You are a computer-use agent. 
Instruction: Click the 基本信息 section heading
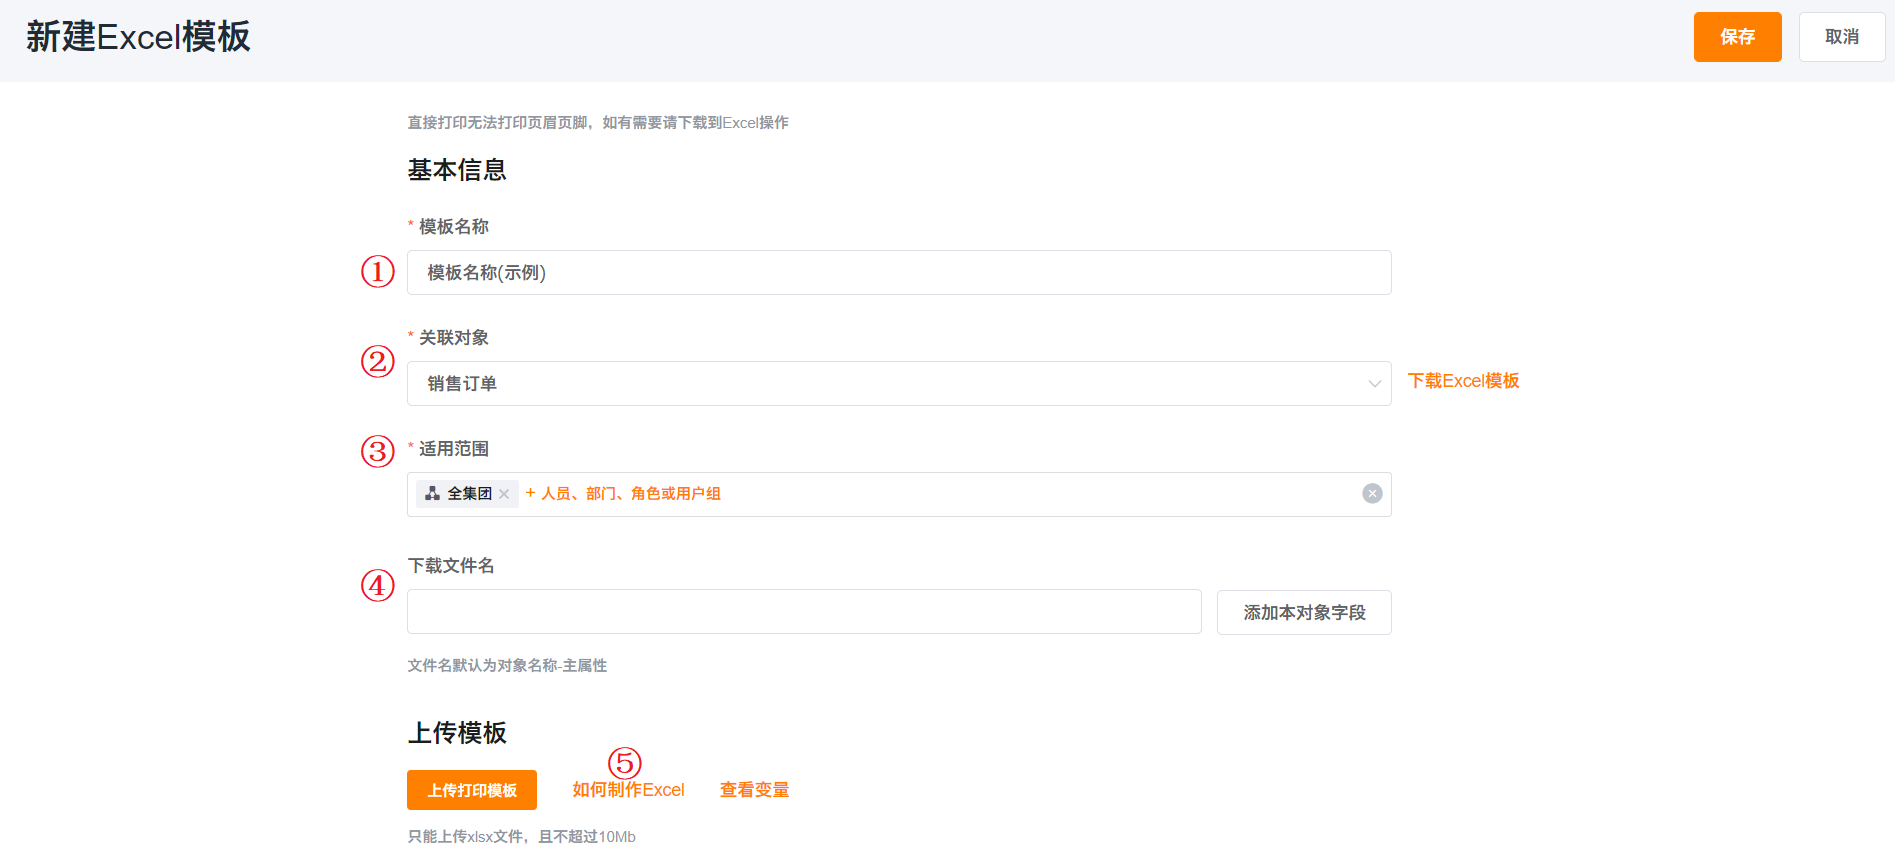point(457,170)
